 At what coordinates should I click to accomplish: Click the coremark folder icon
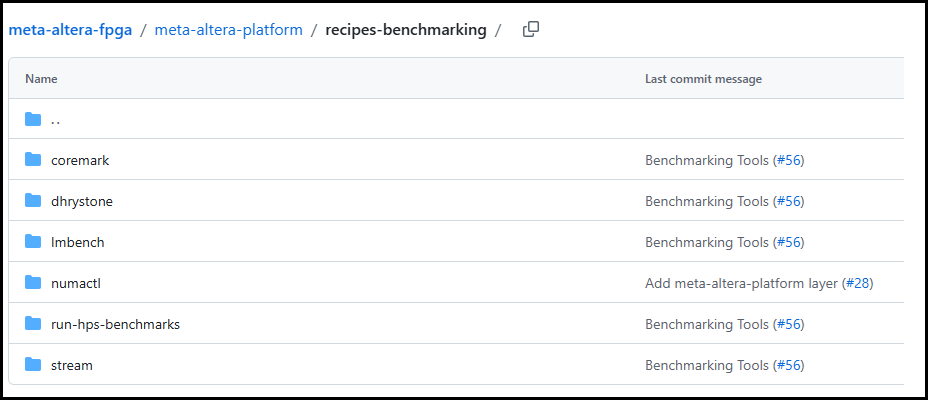[x=33, y=160]
